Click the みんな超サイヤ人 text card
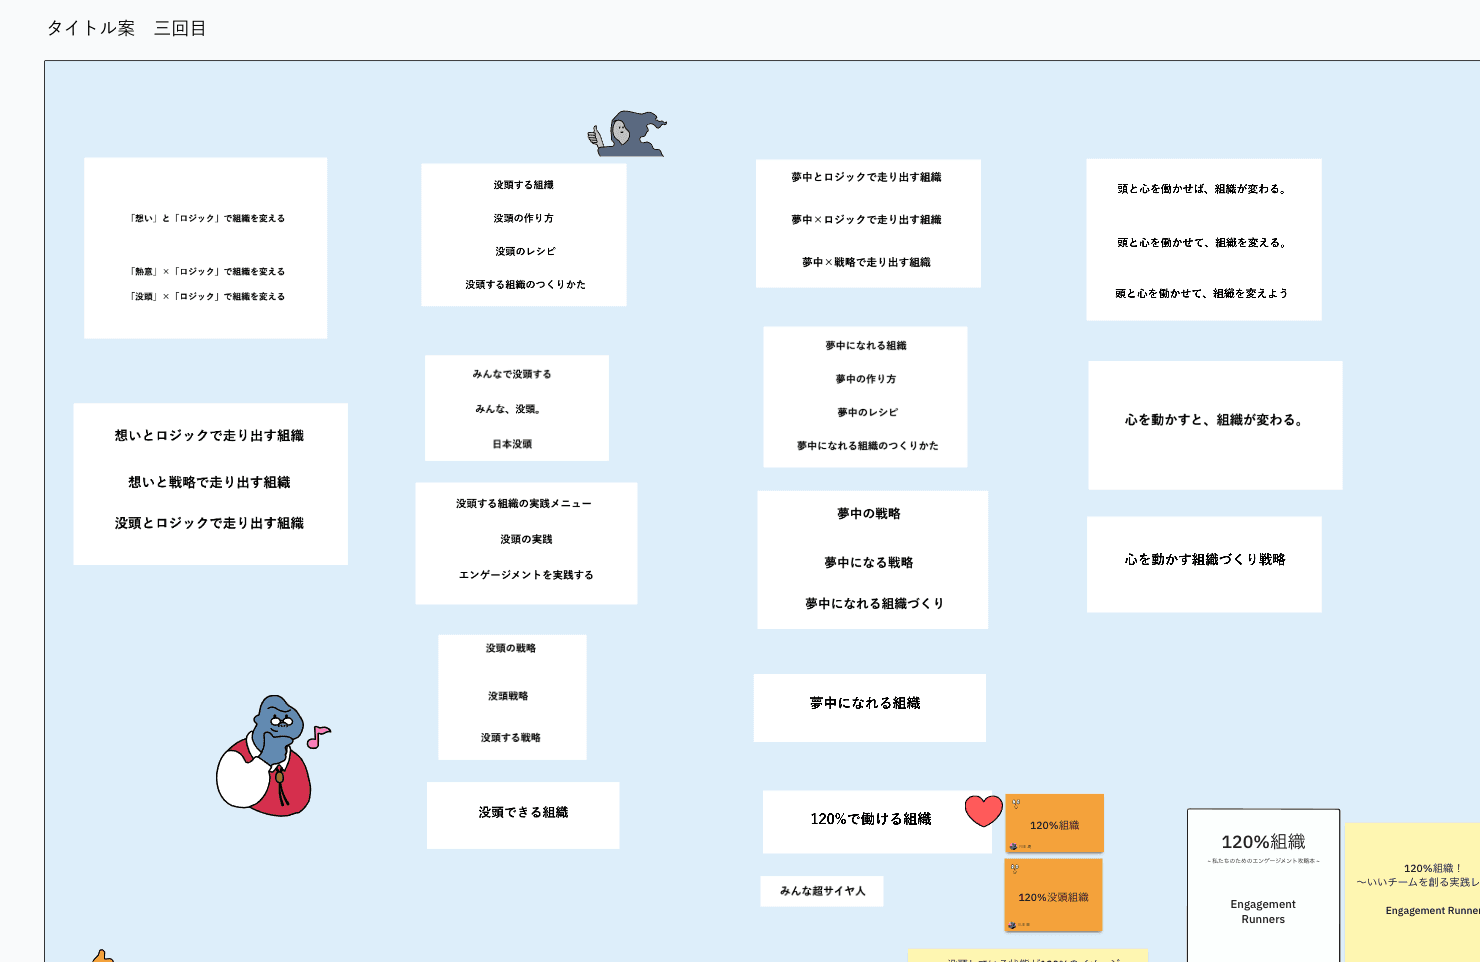The height and width of the screenshot is (962, 1480). (x=822, y=891)
